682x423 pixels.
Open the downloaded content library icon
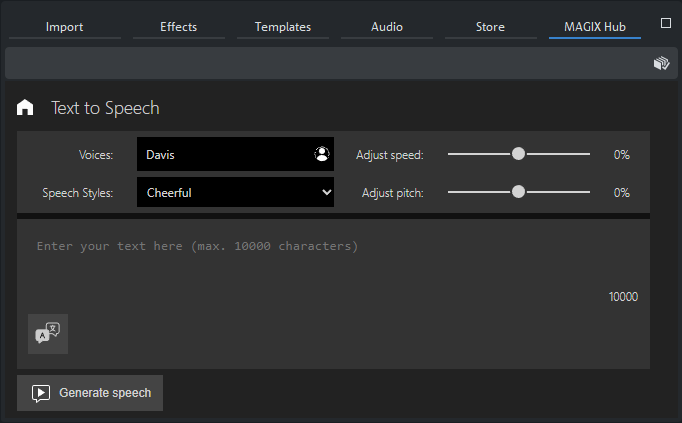pos(661,63)
